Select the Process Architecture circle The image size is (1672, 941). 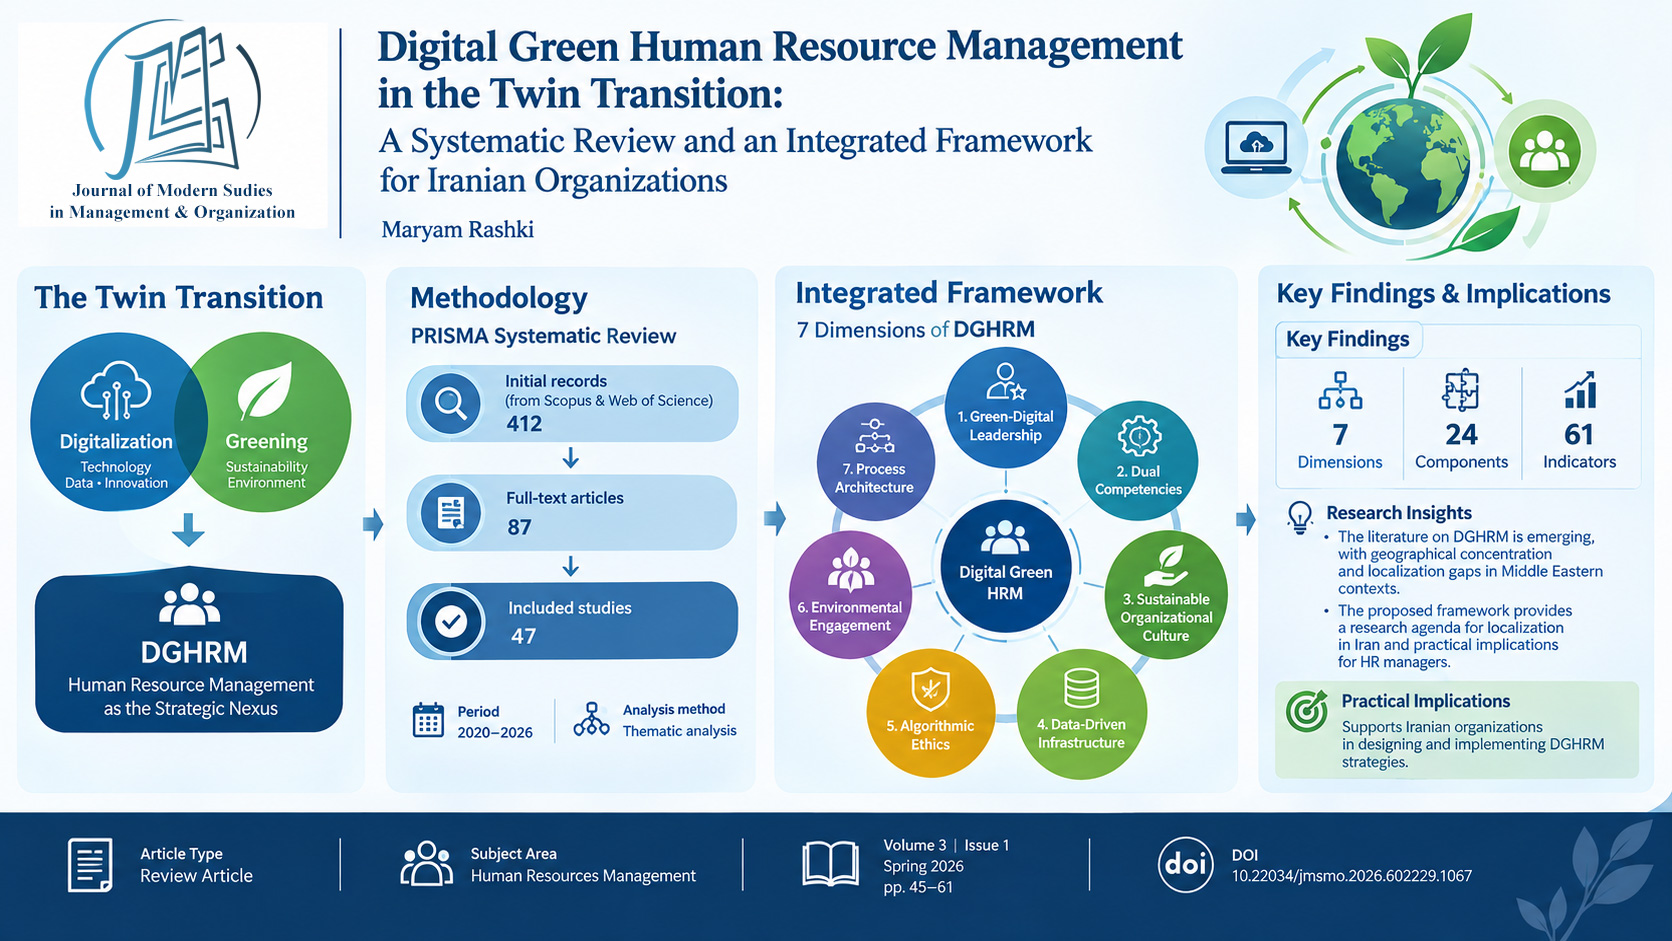pyautogui.click(x=875, y=461)
